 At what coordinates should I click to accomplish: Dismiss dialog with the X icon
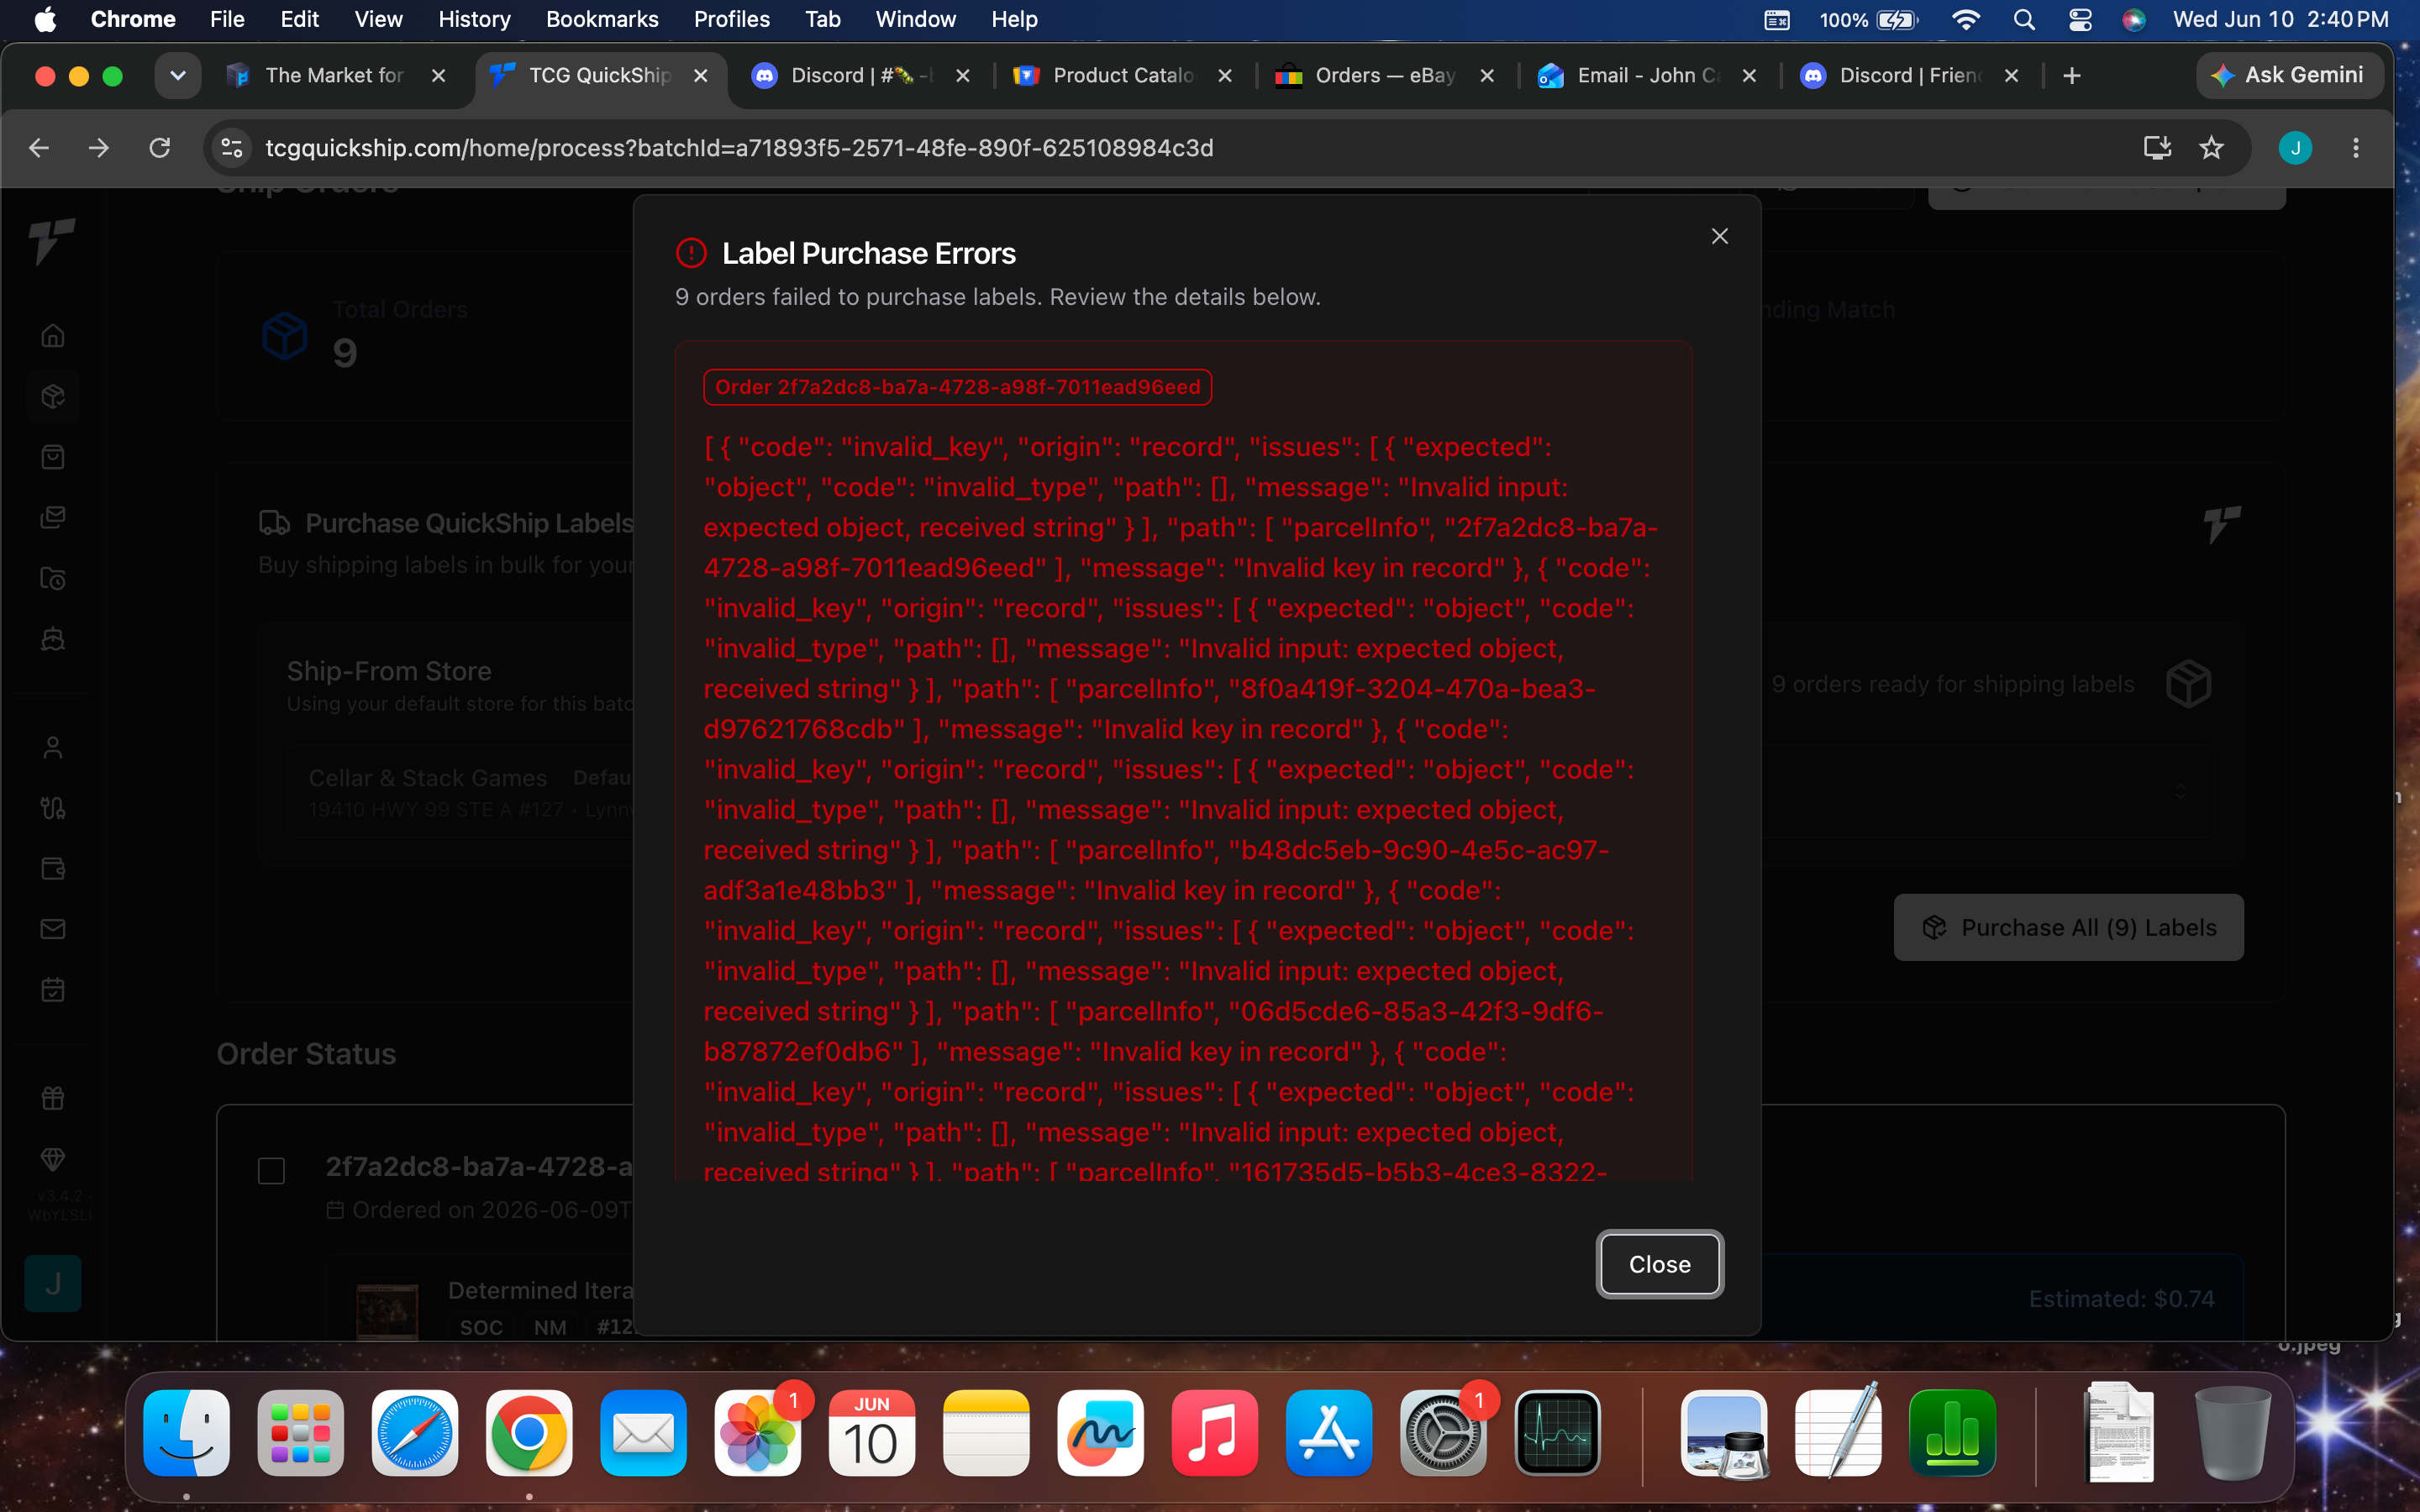point(1719,236)
